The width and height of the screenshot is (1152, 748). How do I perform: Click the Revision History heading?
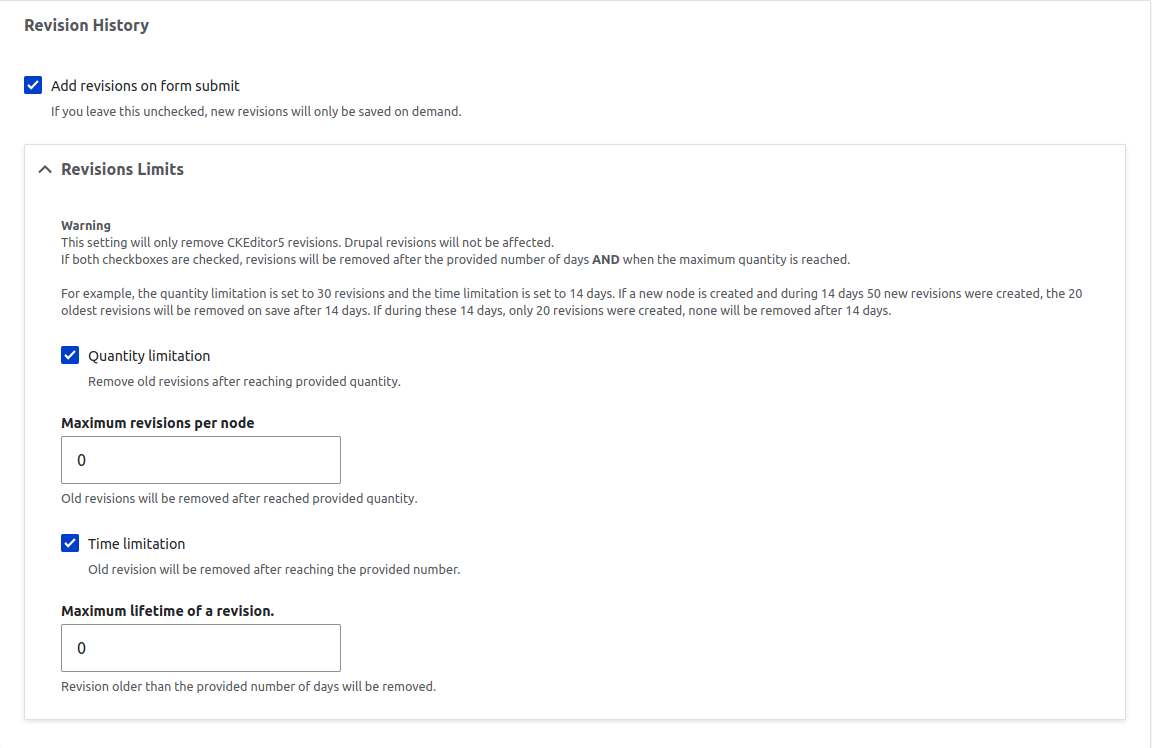(x=86, y=25)
